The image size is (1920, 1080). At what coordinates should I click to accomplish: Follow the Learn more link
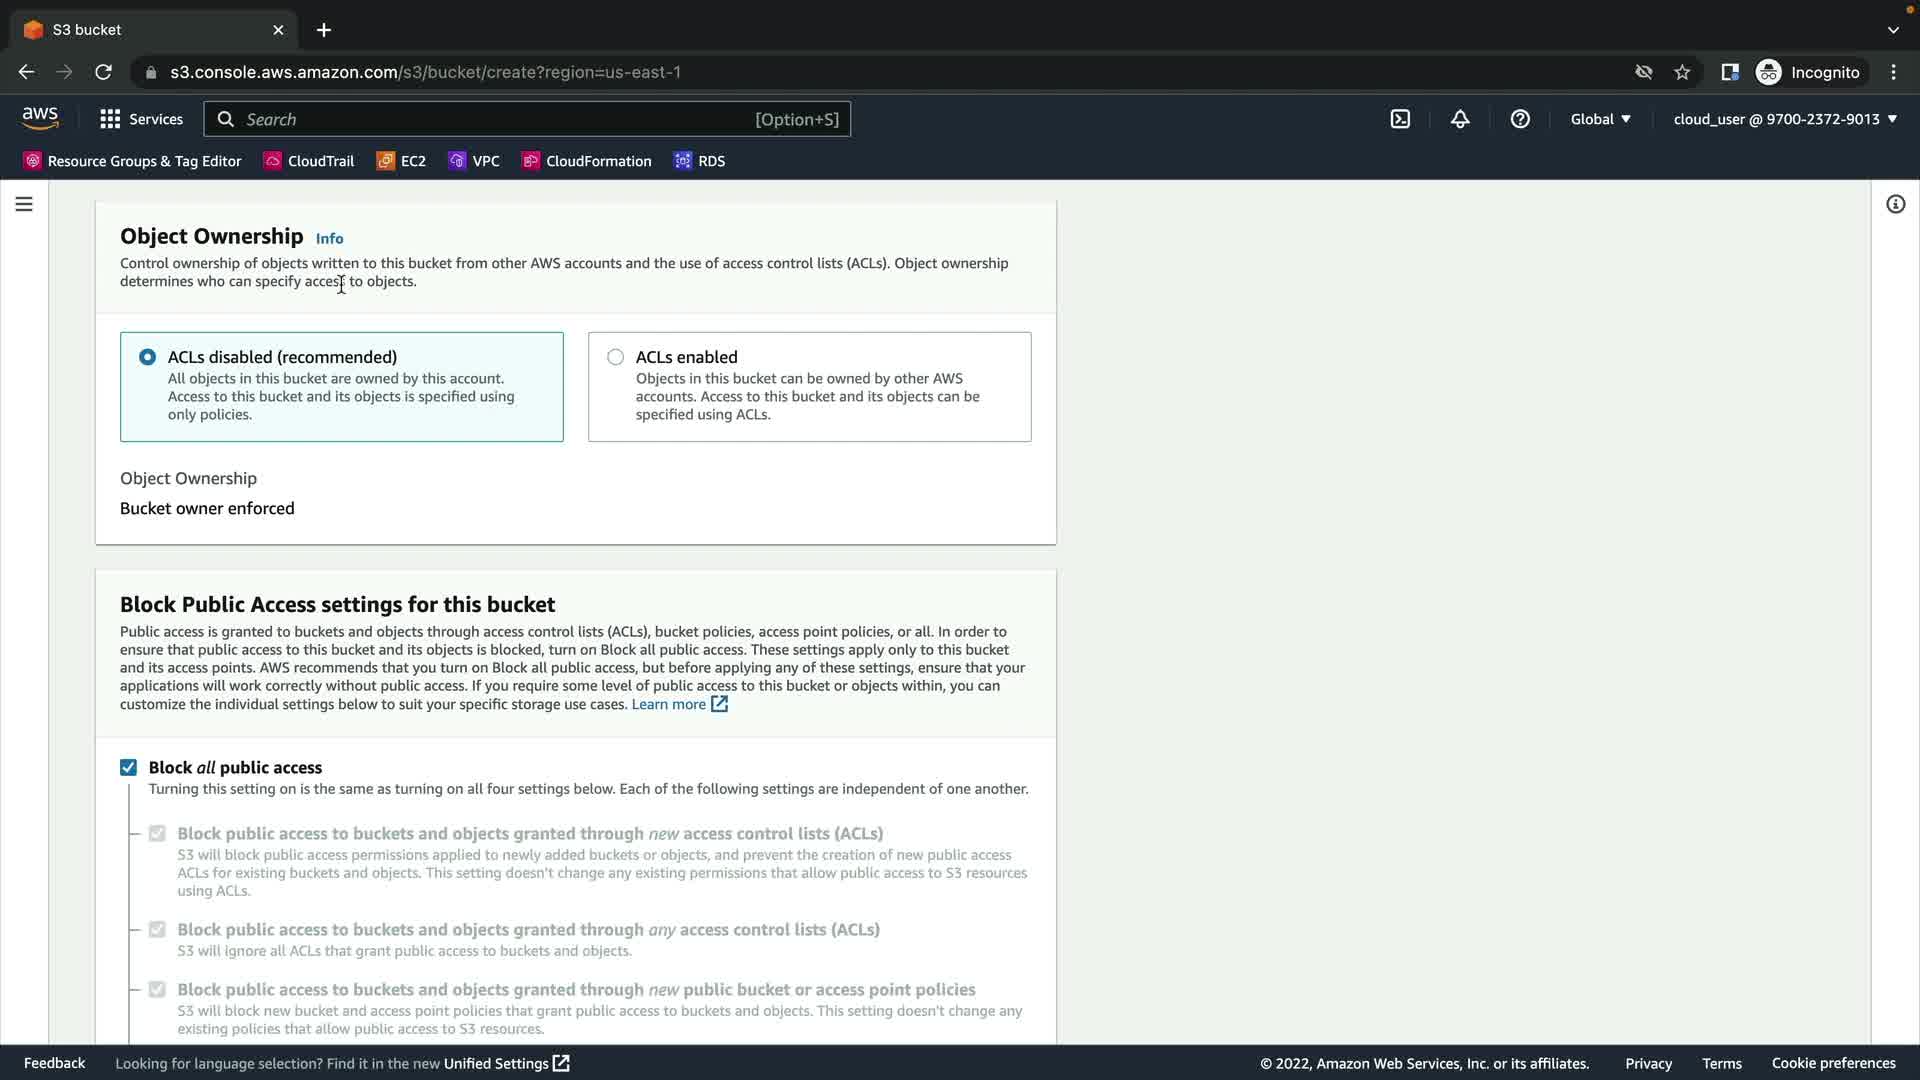[668, 704]
